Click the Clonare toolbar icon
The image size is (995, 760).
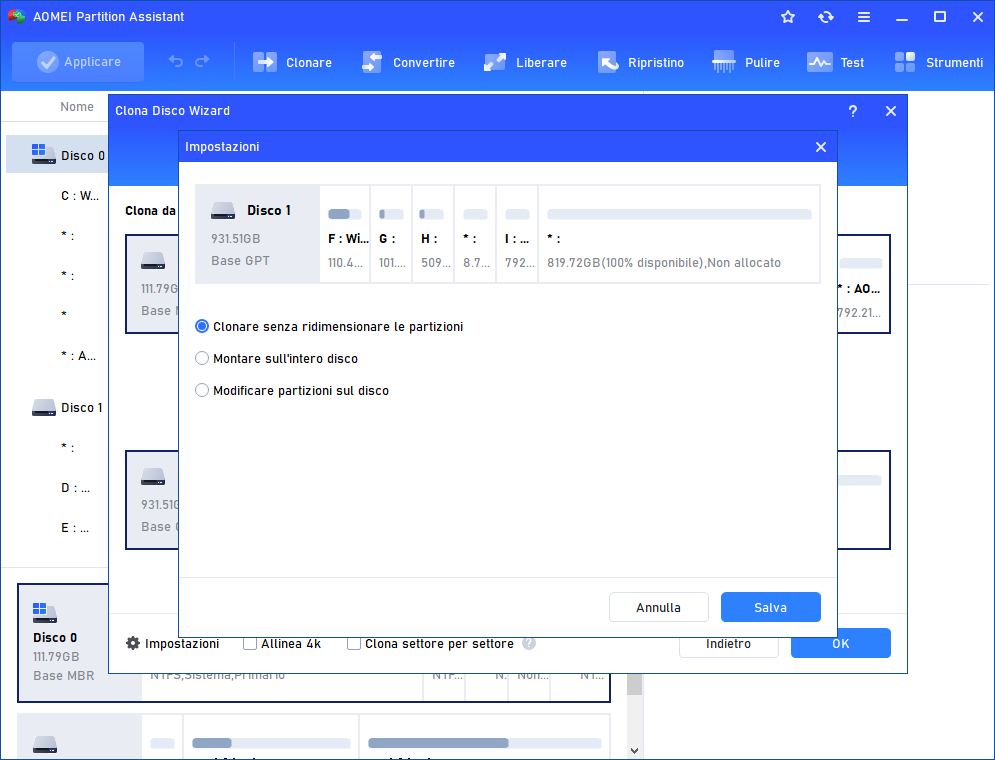(x=265, y=62)
